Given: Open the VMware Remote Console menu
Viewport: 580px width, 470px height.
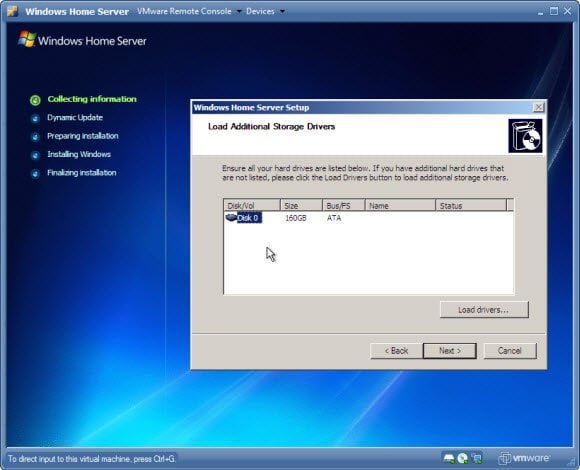Looking at the screenshot, I should (x=184, y=11).
